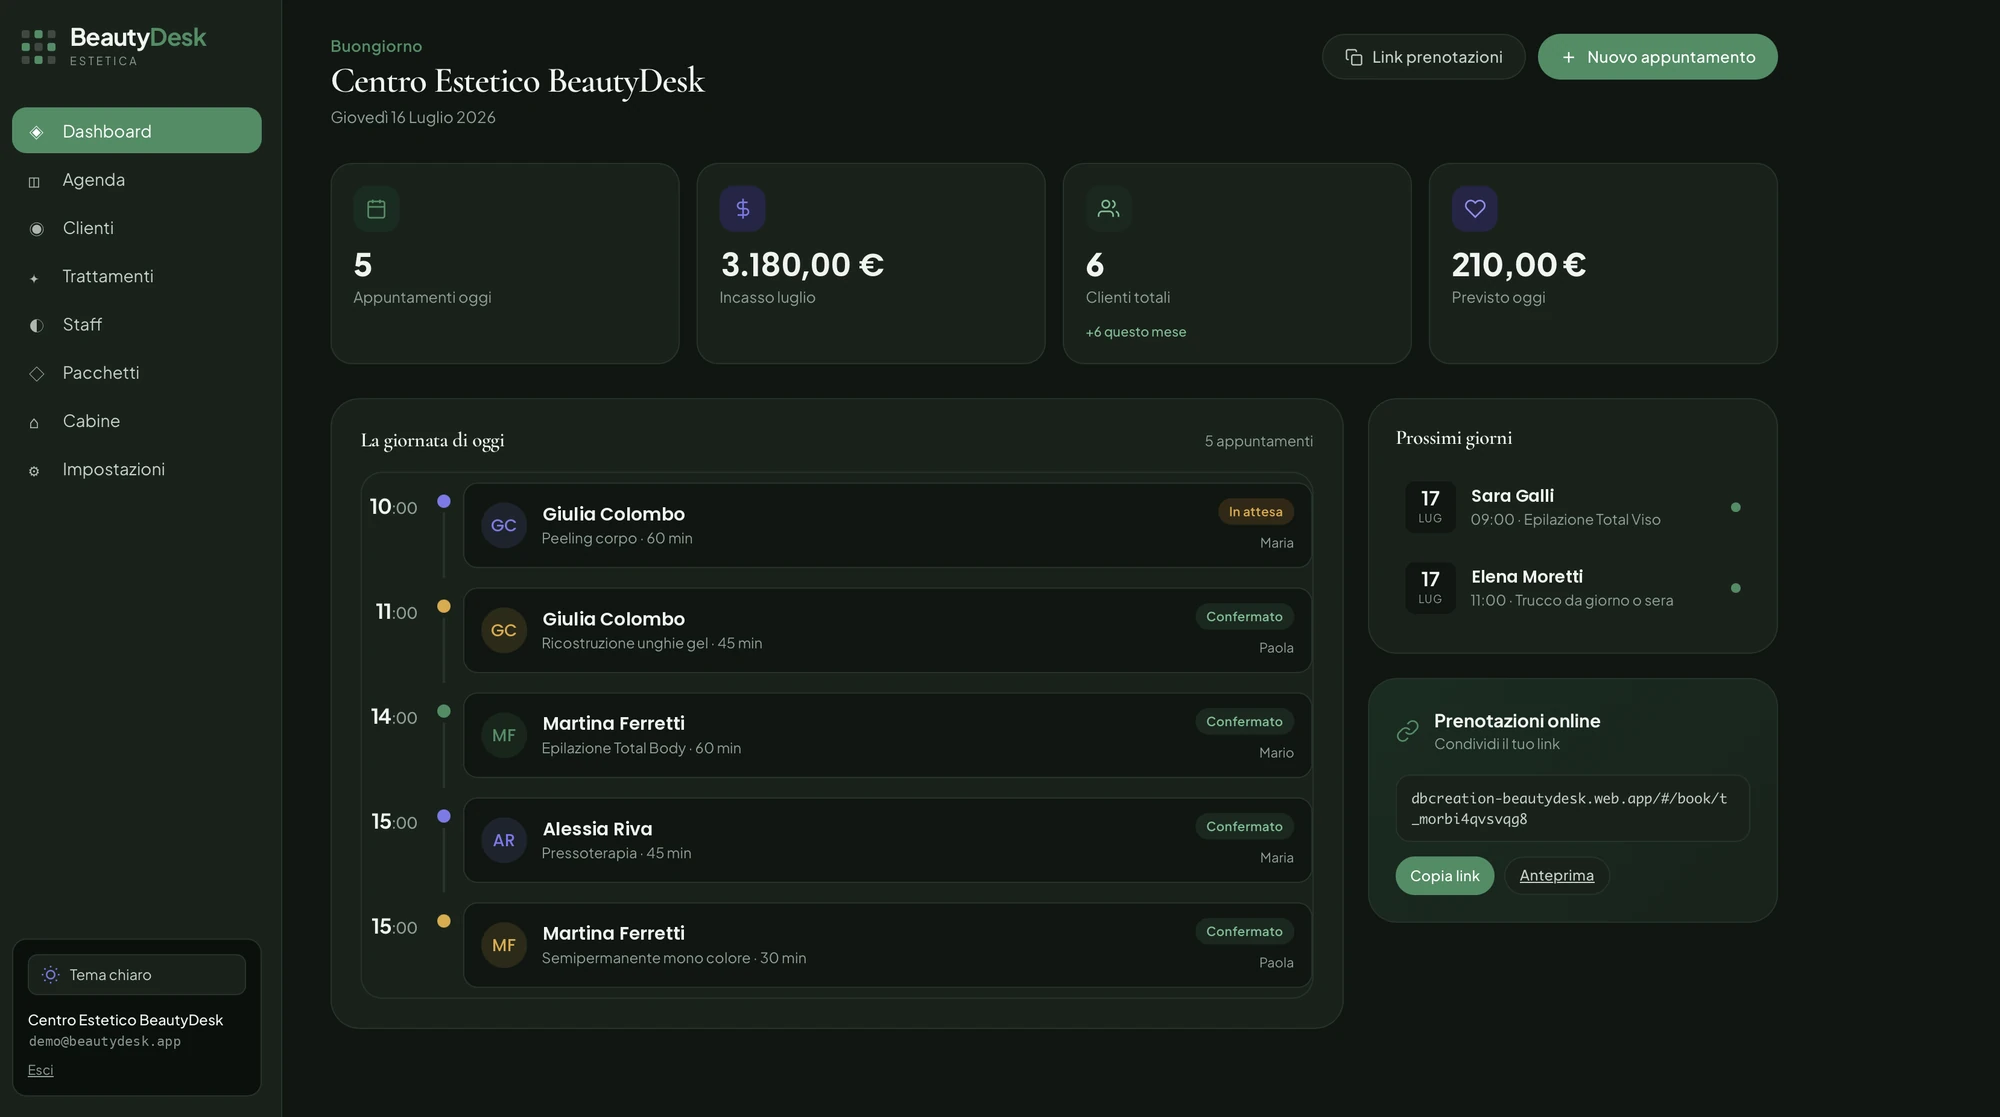Click the purple timeline dot at 10:00

tap(444, 501)
